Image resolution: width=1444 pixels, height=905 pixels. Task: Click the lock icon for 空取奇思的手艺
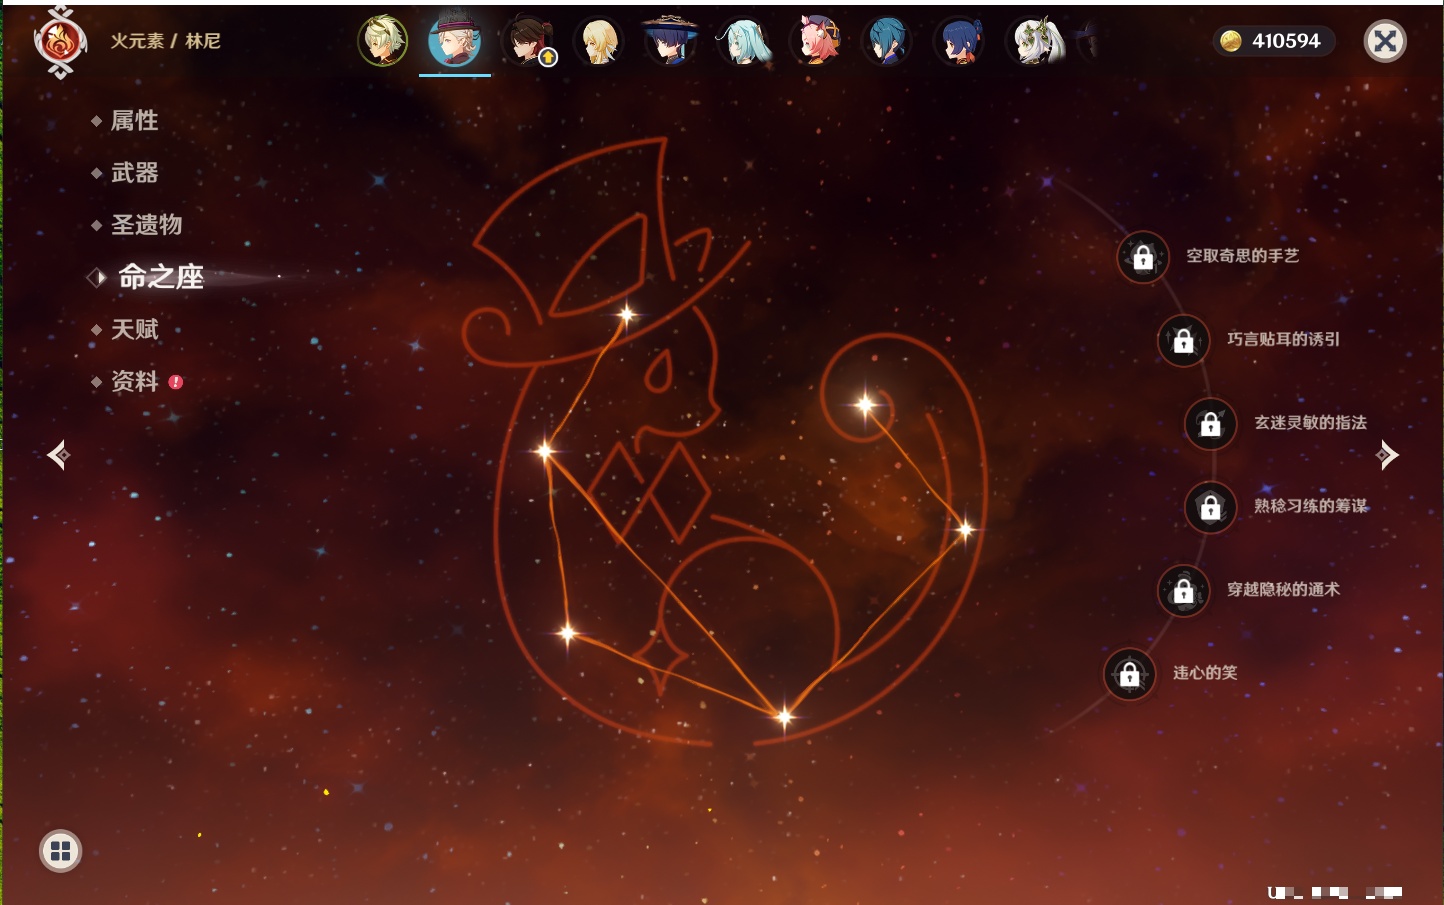[x=1143, y=257]
